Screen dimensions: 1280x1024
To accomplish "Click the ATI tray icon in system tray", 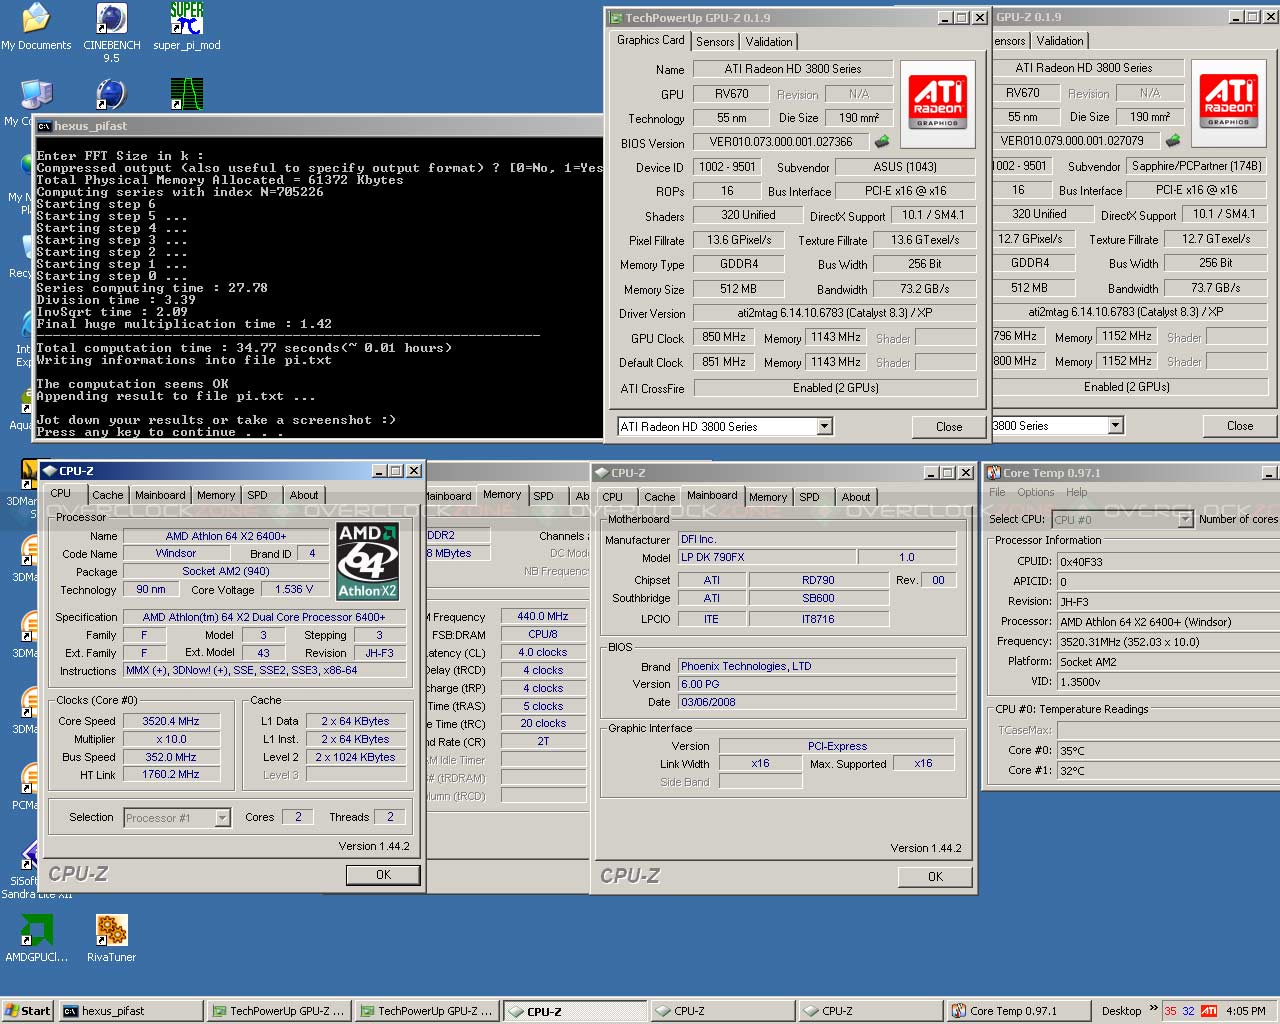I will [1209, 1011].
